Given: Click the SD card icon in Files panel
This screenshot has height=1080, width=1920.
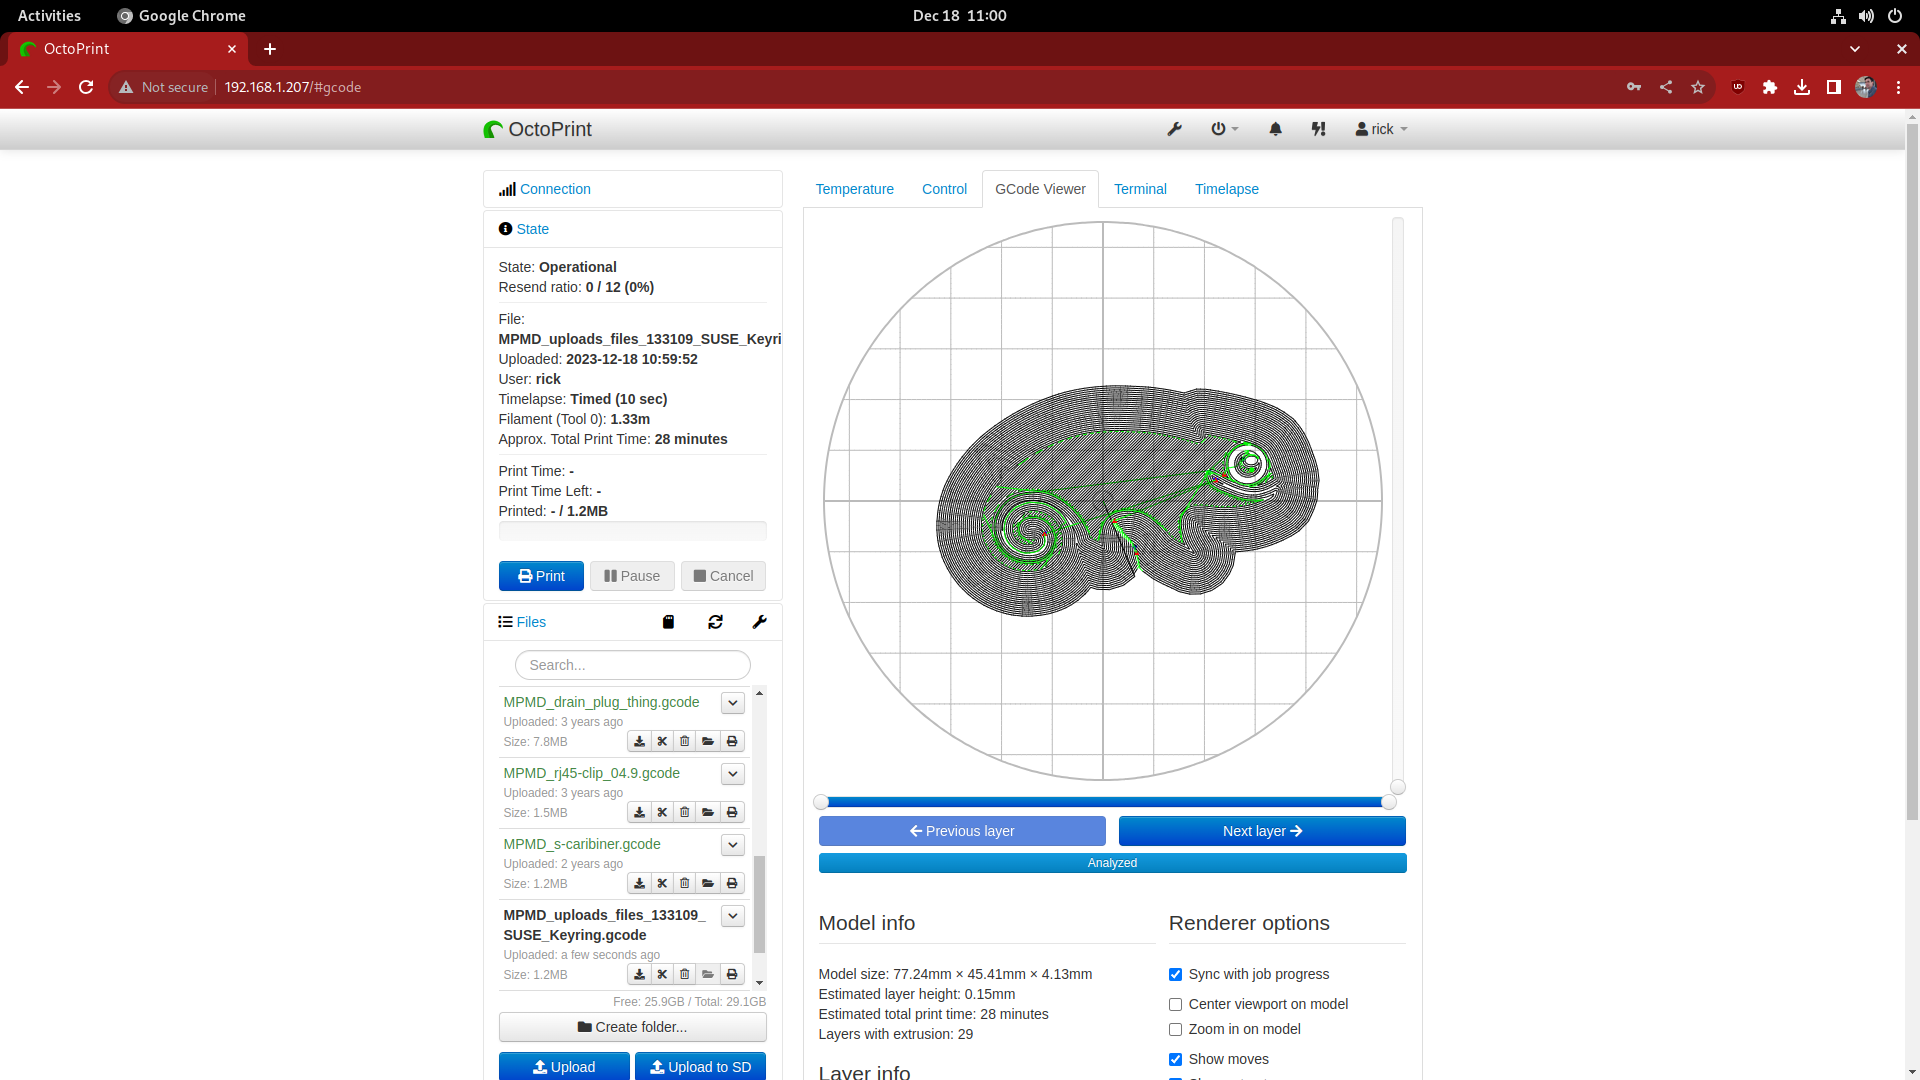Looking at the screenshot, I should coord(668,622).
